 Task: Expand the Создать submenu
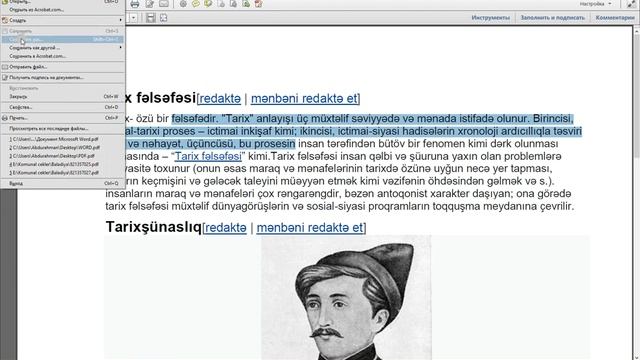pos(62,20)
